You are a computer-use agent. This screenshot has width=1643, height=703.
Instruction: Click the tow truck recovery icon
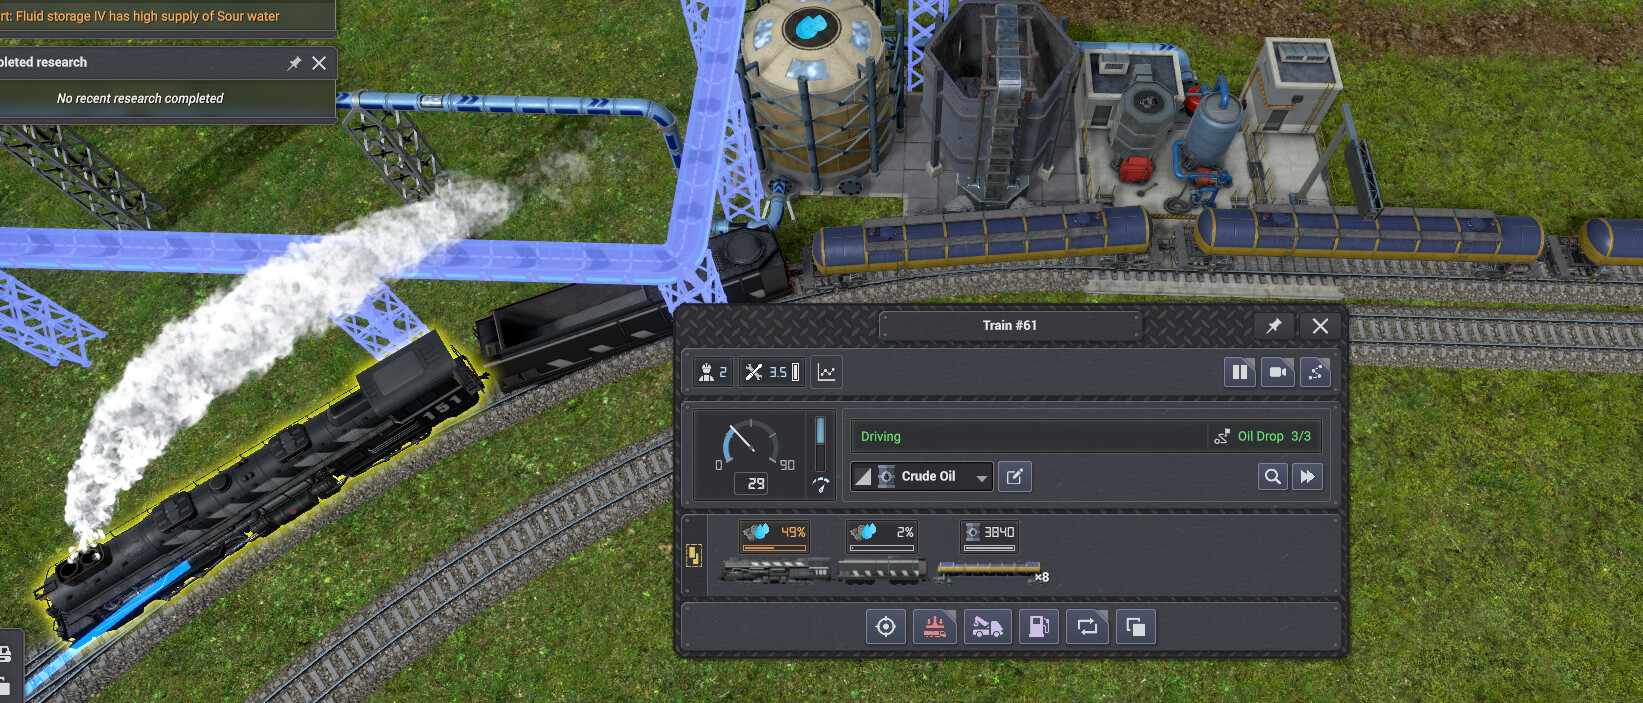pos(987,627)
